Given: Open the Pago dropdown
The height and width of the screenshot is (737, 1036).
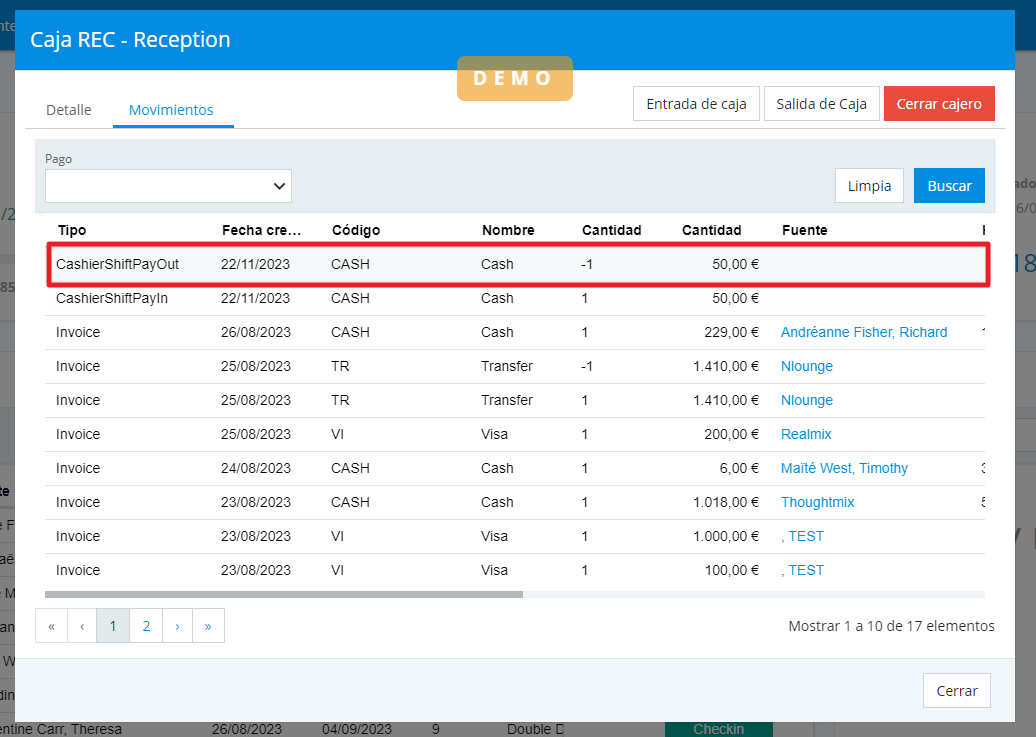Looking at the screenshot, I should [168, 186].
